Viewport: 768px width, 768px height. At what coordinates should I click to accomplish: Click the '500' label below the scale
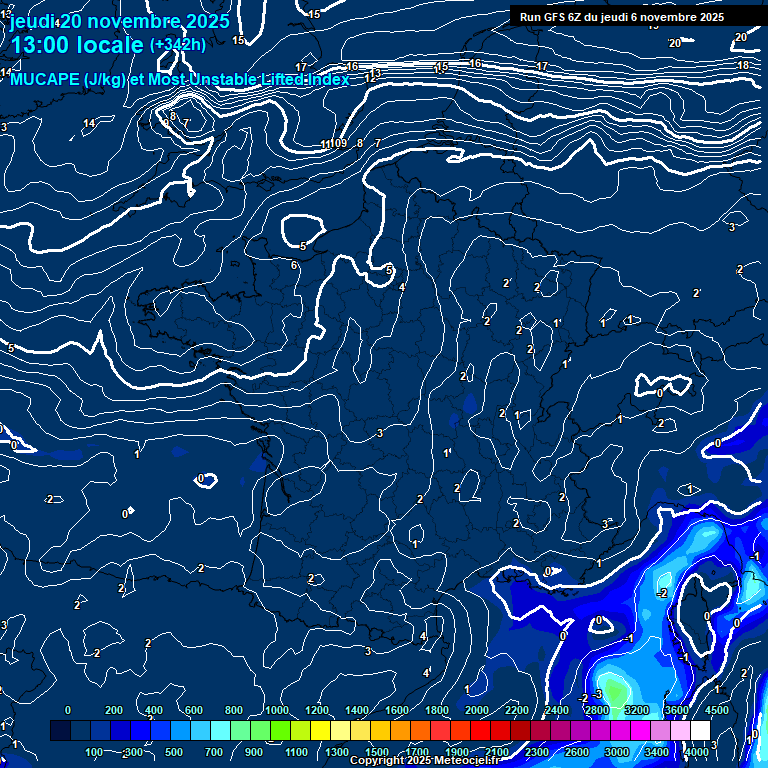174,752
